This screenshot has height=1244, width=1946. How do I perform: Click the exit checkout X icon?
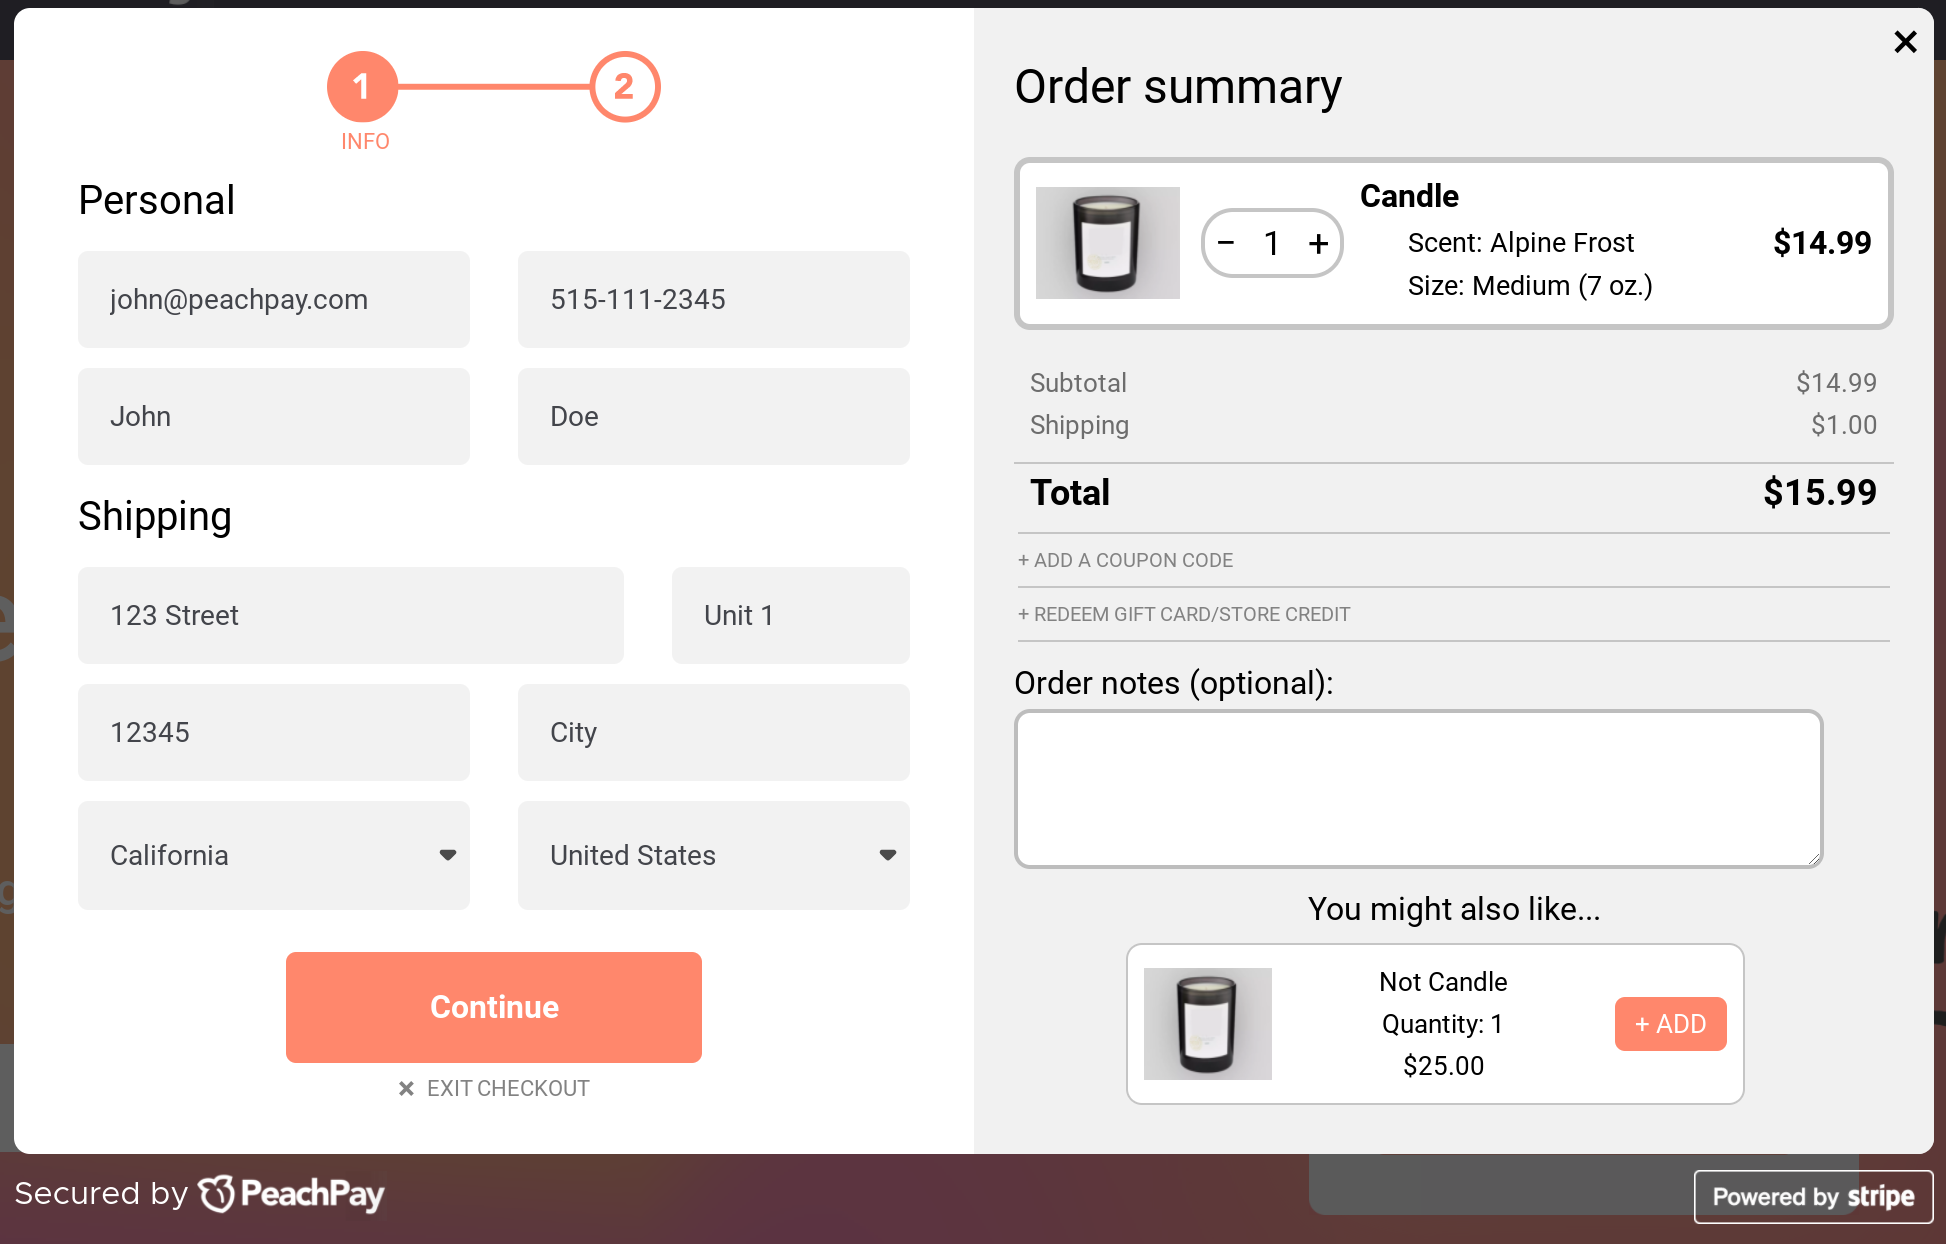(407, 1088)
